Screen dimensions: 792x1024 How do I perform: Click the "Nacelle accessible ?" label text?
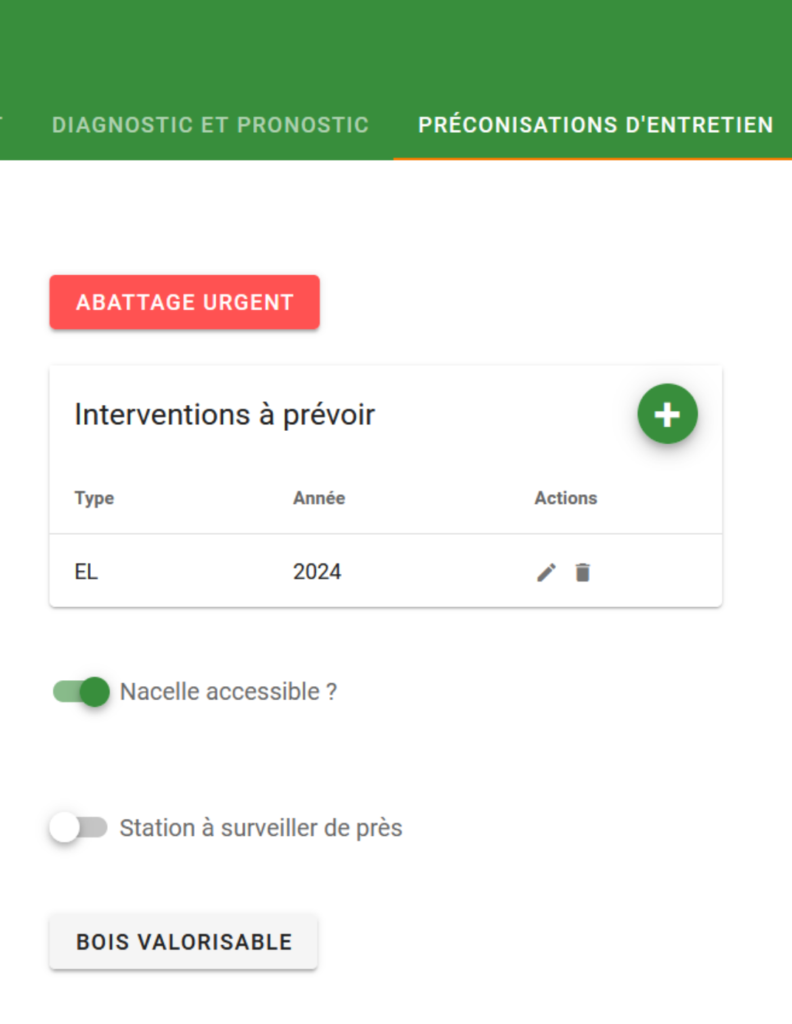coord(229,692)
